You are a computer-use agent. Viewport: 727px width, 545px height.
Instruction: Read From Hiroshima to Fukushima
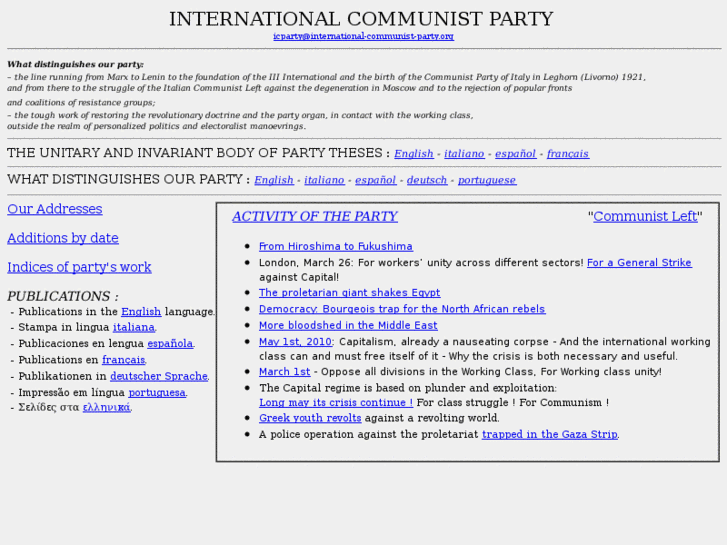pyautogui.click(x=336, y=246)
